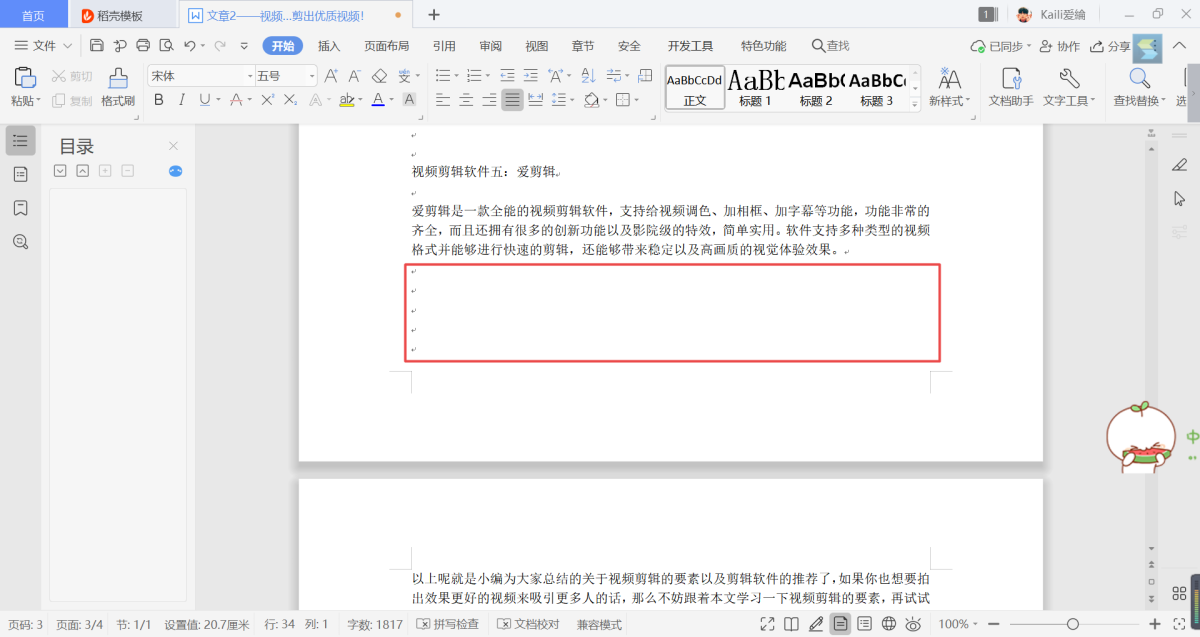The width and height of the screenshot is (1200, 637).
Task: Open 文档助手 document assistant
Action: coord(1012,87)
